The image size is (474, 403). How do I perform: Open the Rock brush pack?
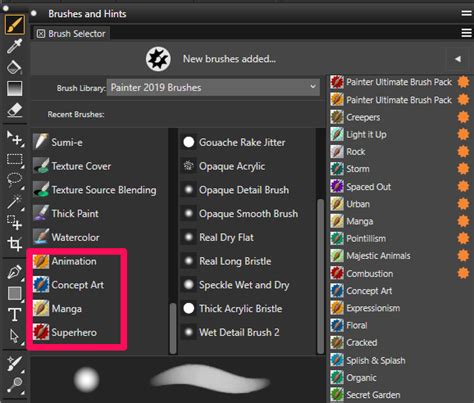pos(400,152)
